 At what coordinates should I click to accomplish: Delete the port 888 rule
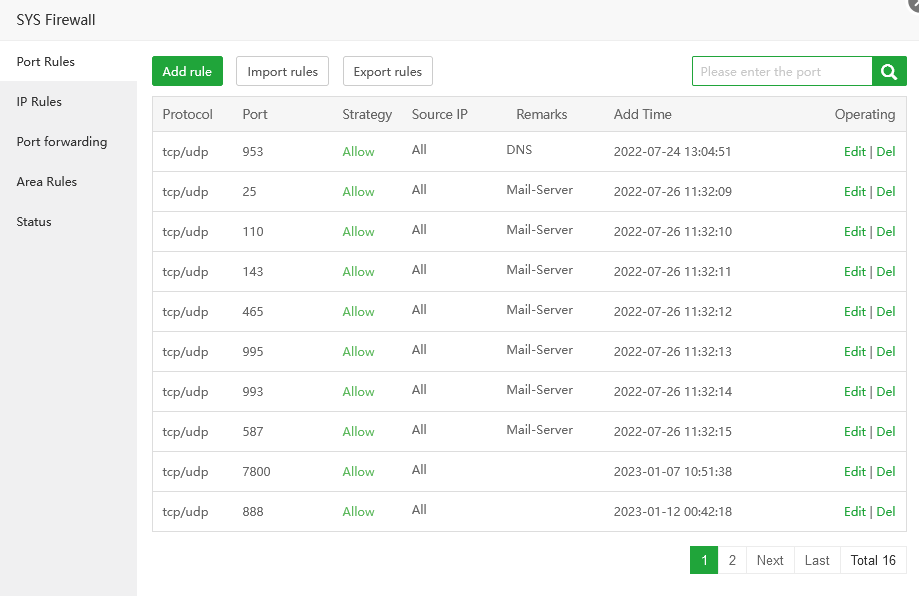pyautogui.click(x=886, y=511)
